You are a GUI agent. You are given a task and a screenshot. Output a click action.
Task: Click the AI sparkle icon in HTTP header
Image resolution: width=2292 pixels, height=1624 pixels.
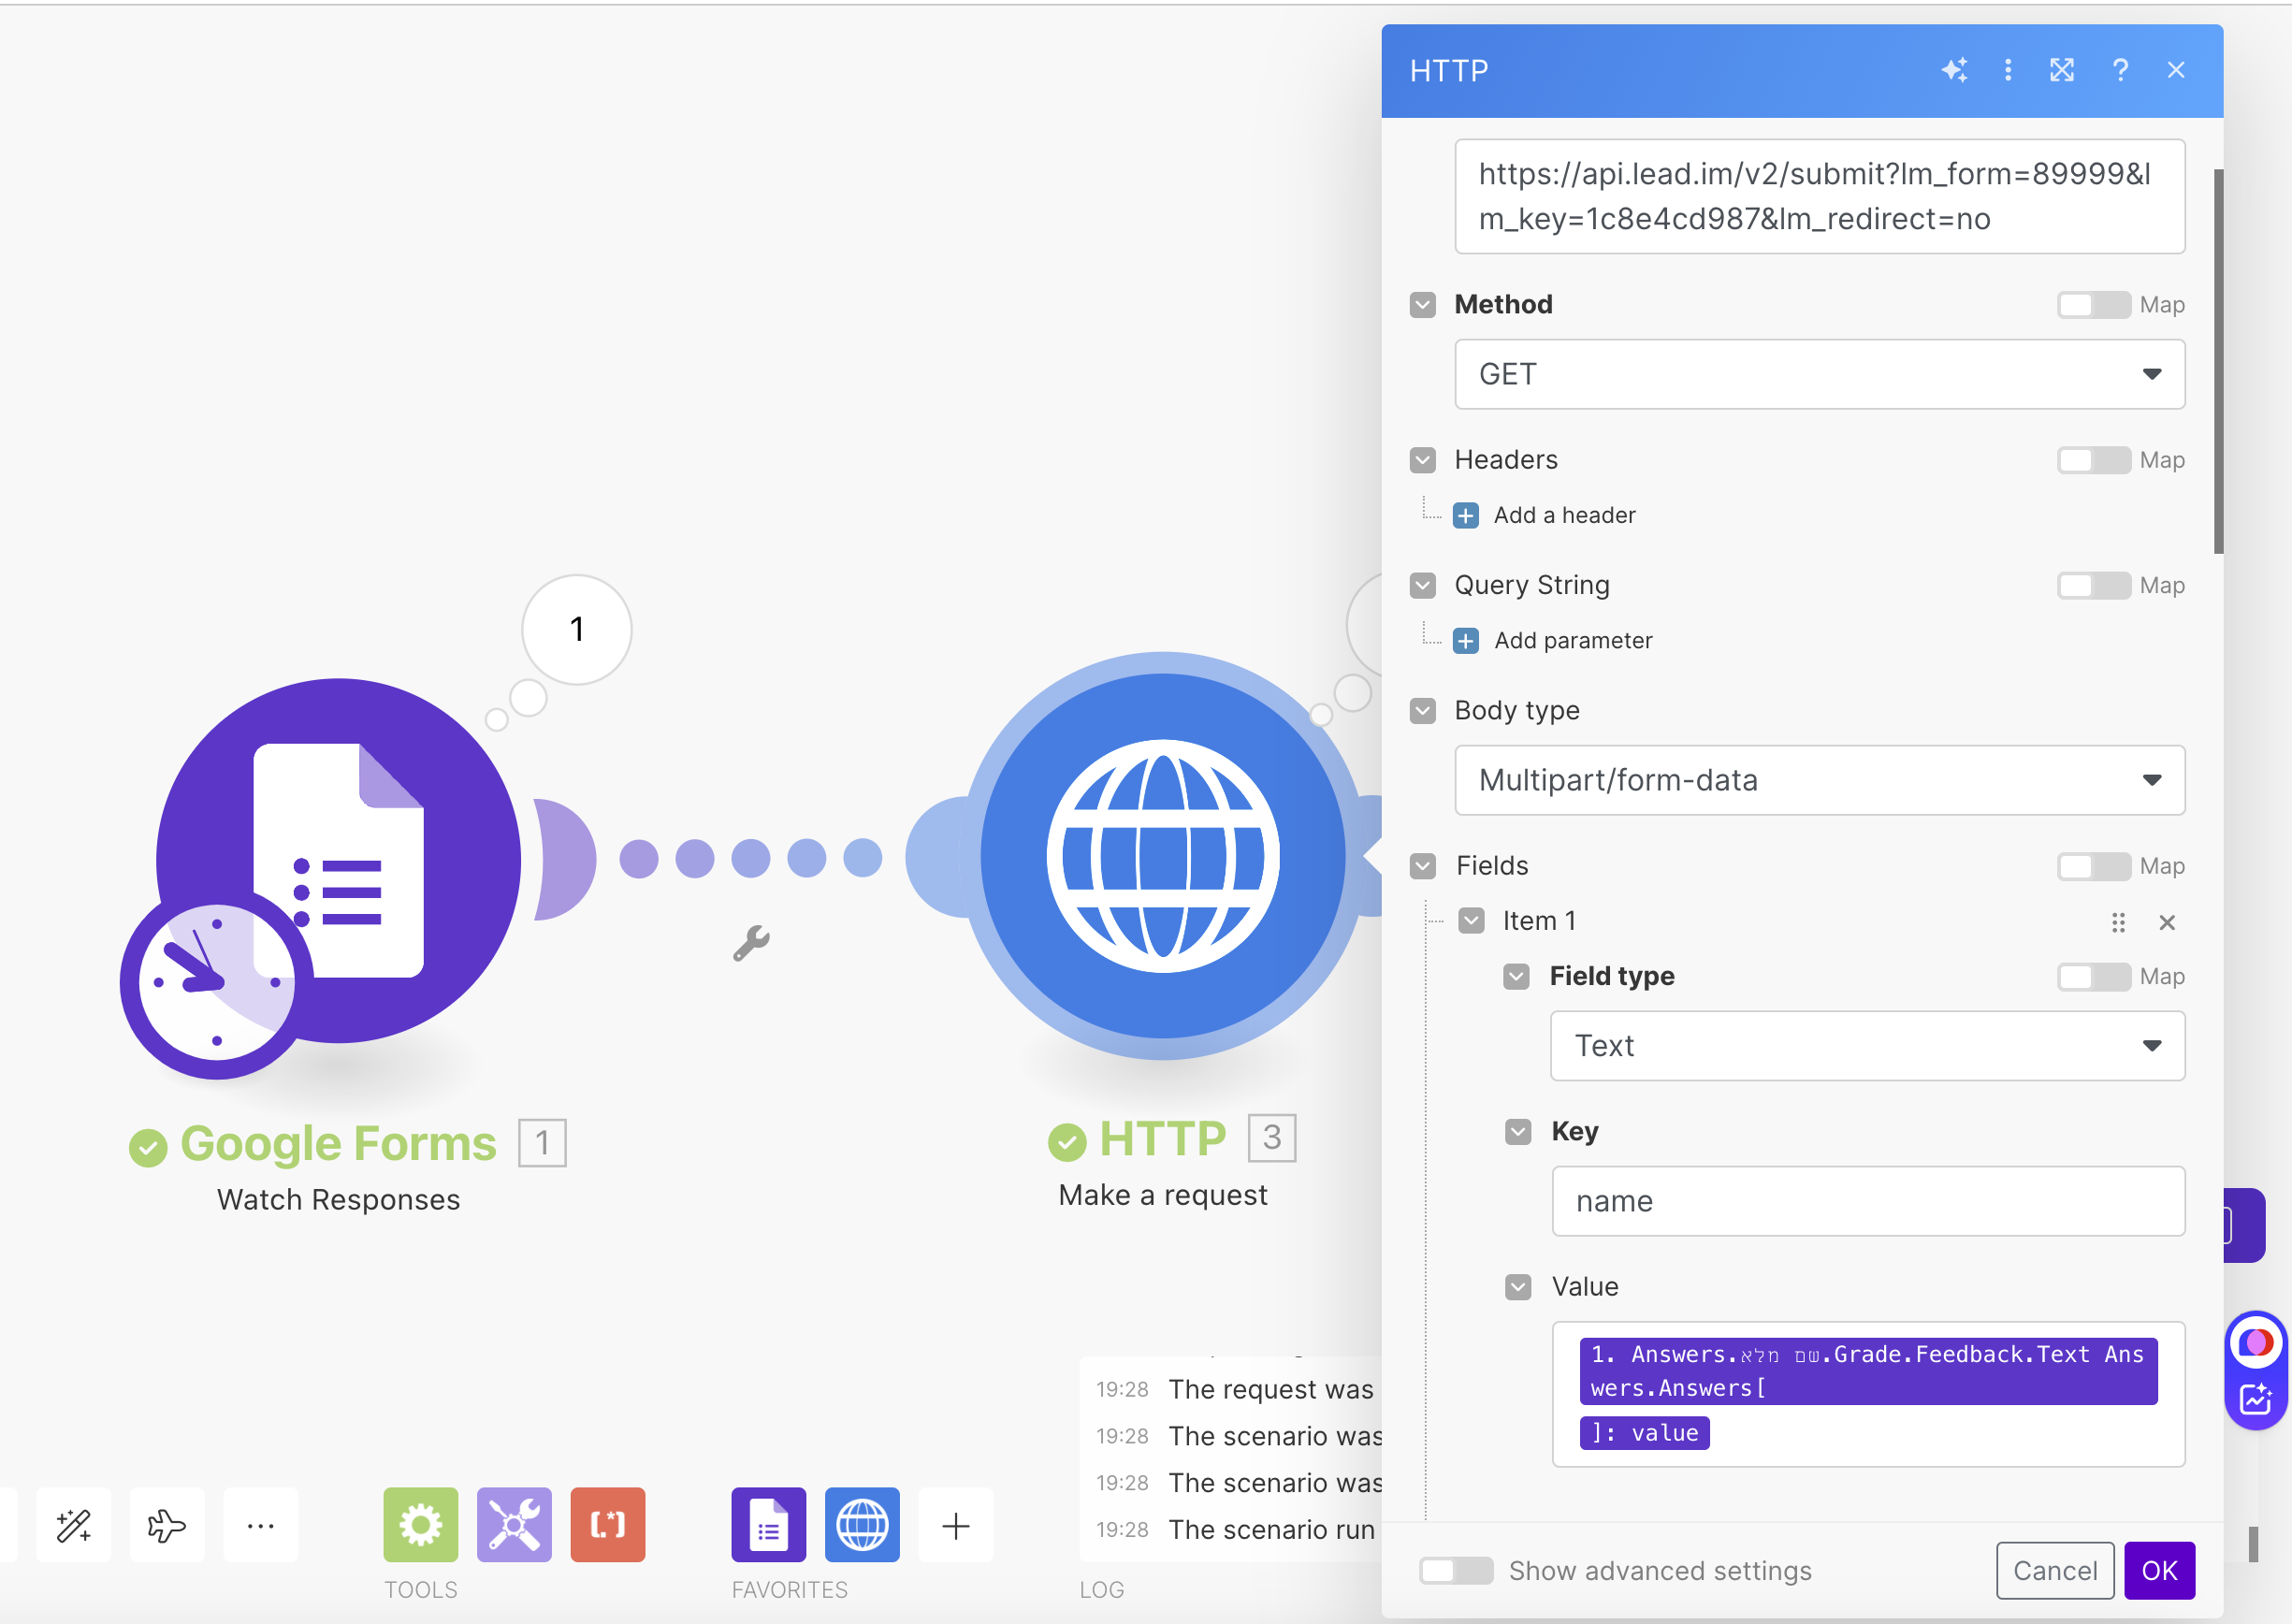[1954, 70]
